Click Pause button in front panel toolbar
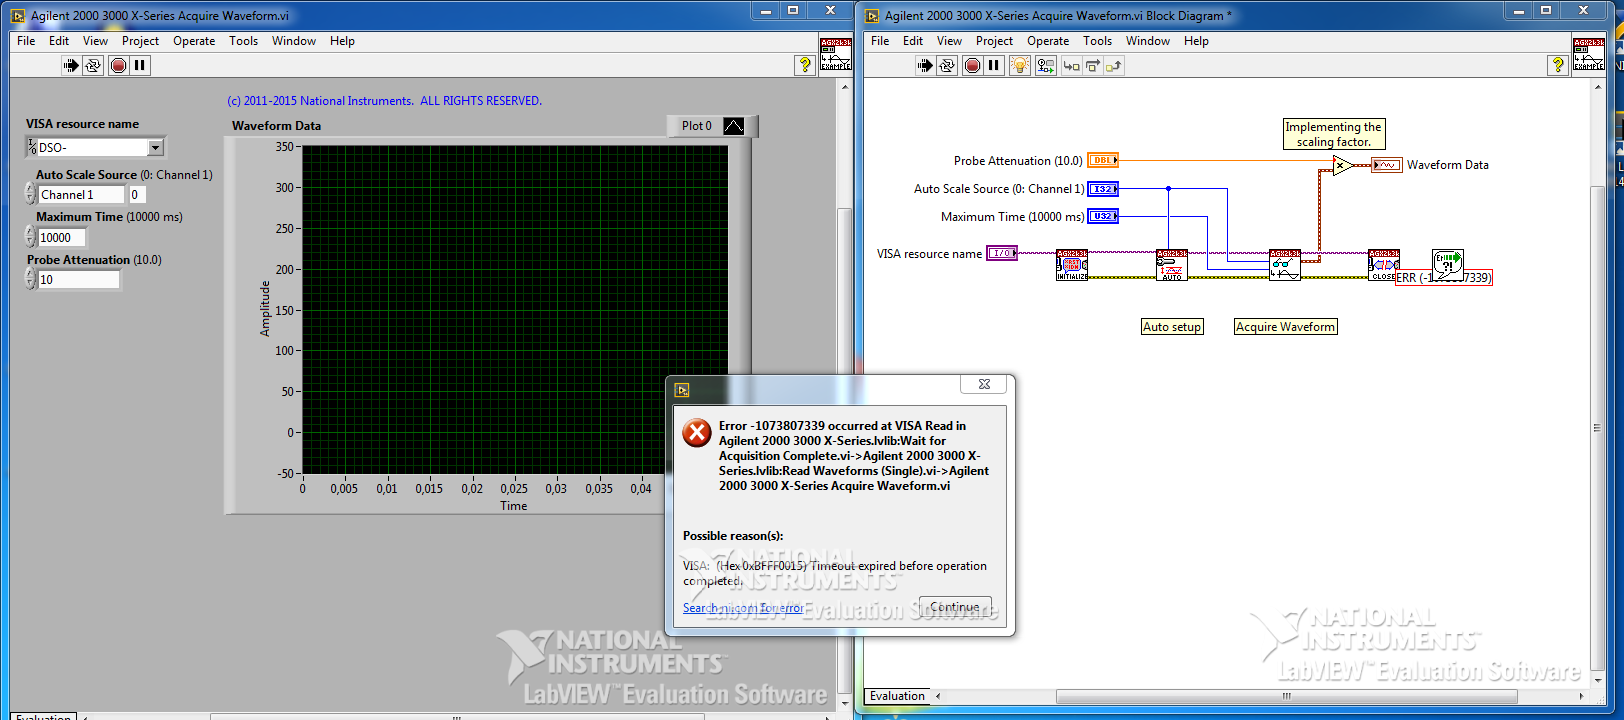The width and height of the screenshot is (1624, 720). (140, 65)
